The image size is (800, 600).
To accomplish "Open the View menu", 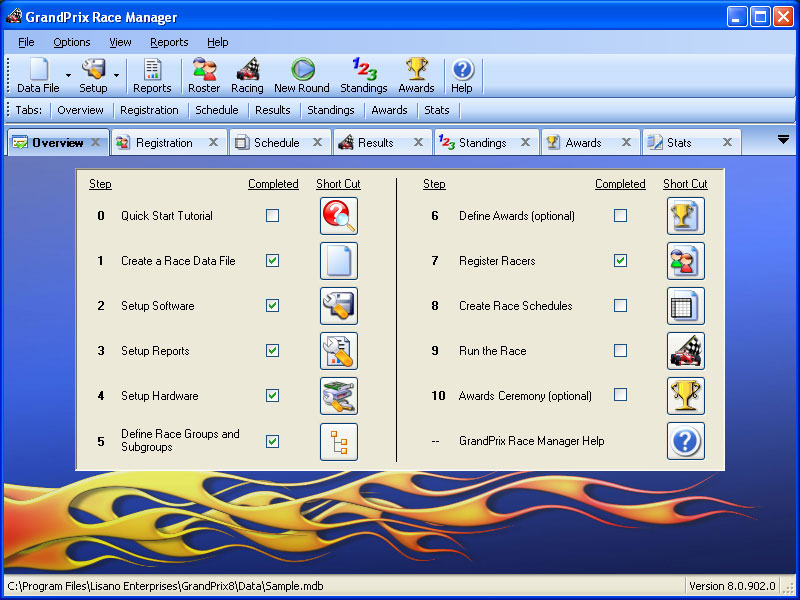I will pos(120,42).
